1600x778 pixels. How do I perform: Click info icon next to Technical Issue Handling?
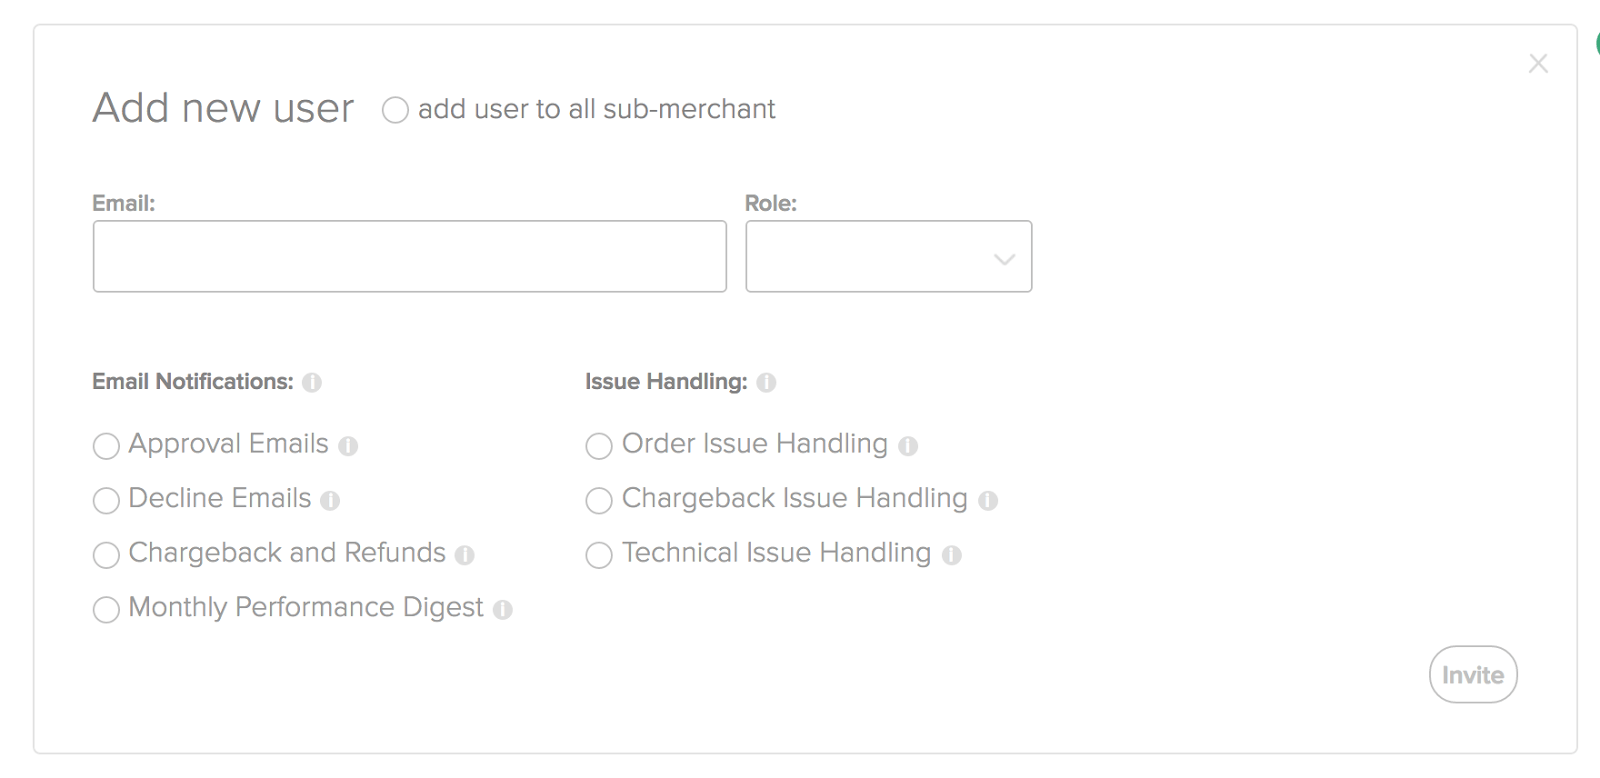click(x=951, y=555)
